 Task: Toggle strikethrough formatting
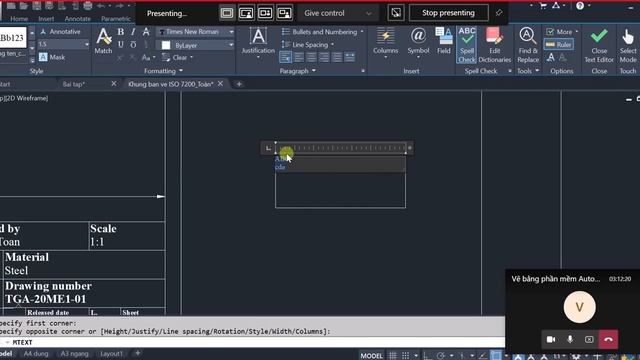pyautogui.click(x=146, y=32)
